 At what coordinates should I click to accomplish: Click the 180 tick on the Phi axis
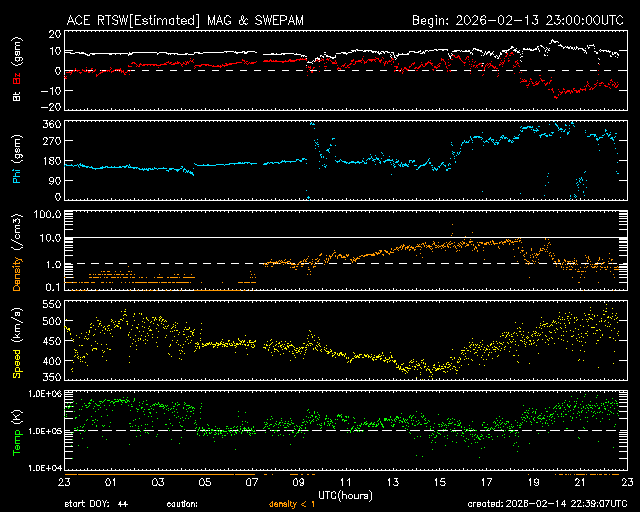(x=52, y=161)
